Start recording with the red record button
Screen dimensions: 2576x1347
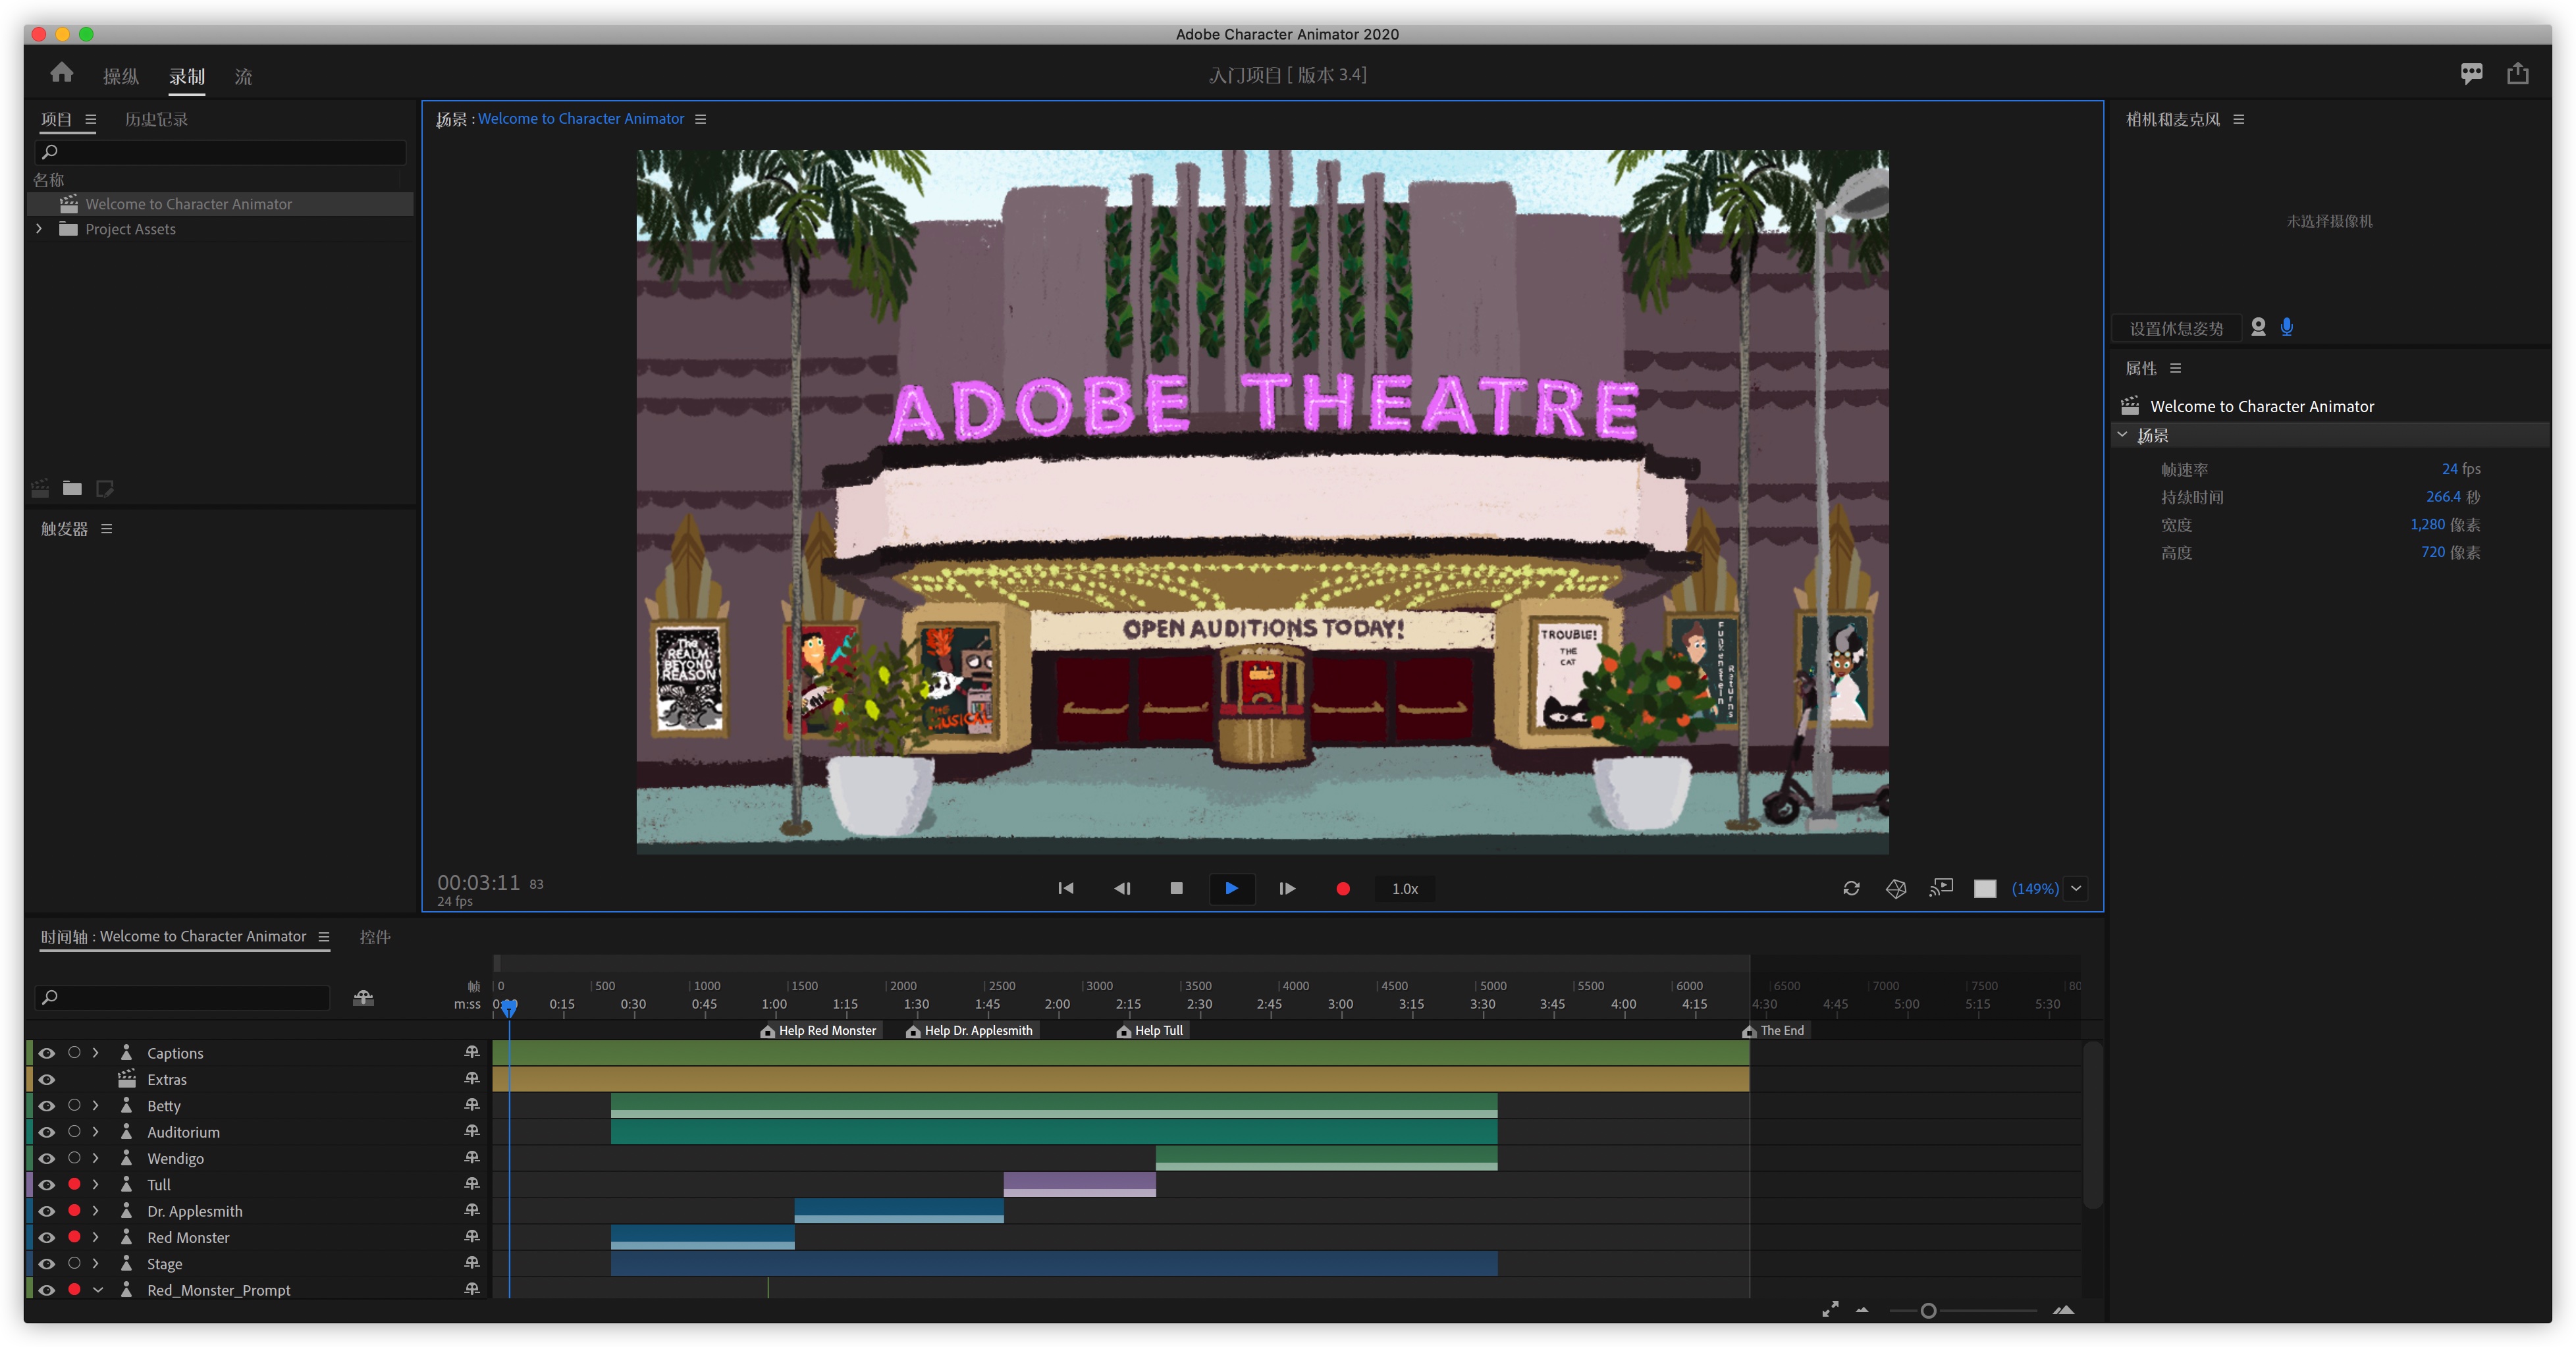[x=1343, y=888]
